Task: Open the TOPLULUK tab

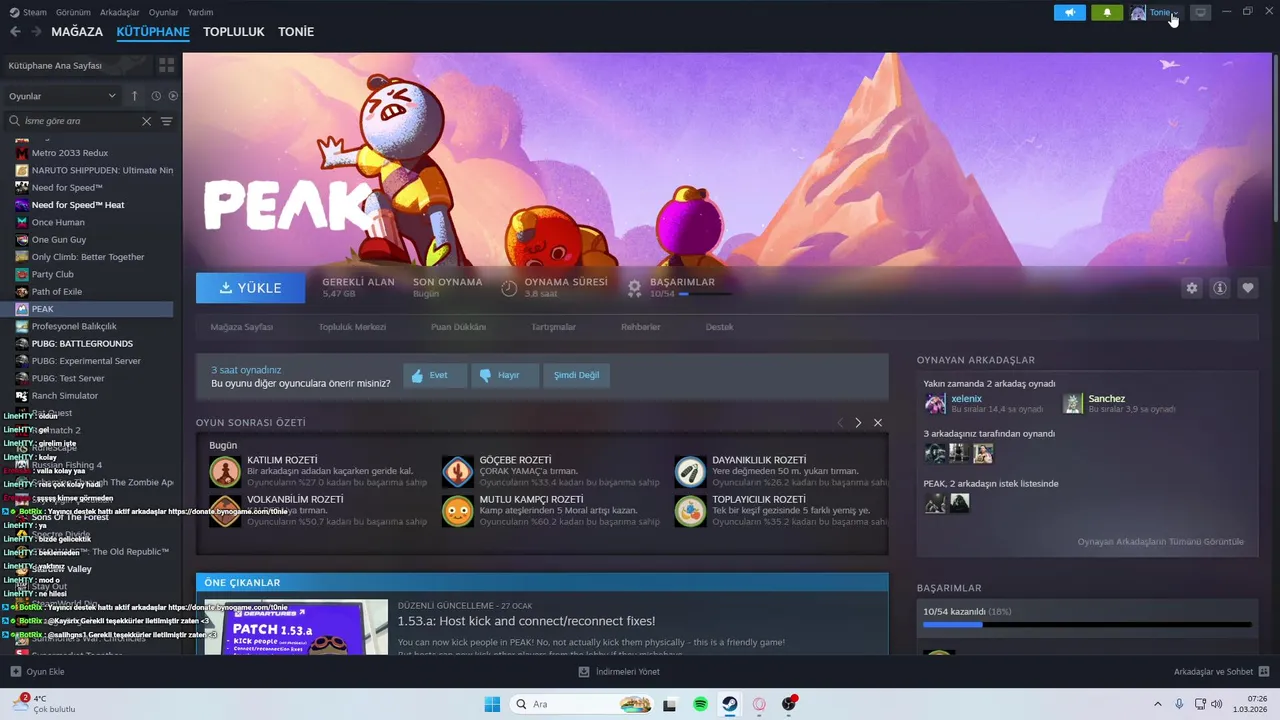Action: pyautogui.click(x=234, y=31)
